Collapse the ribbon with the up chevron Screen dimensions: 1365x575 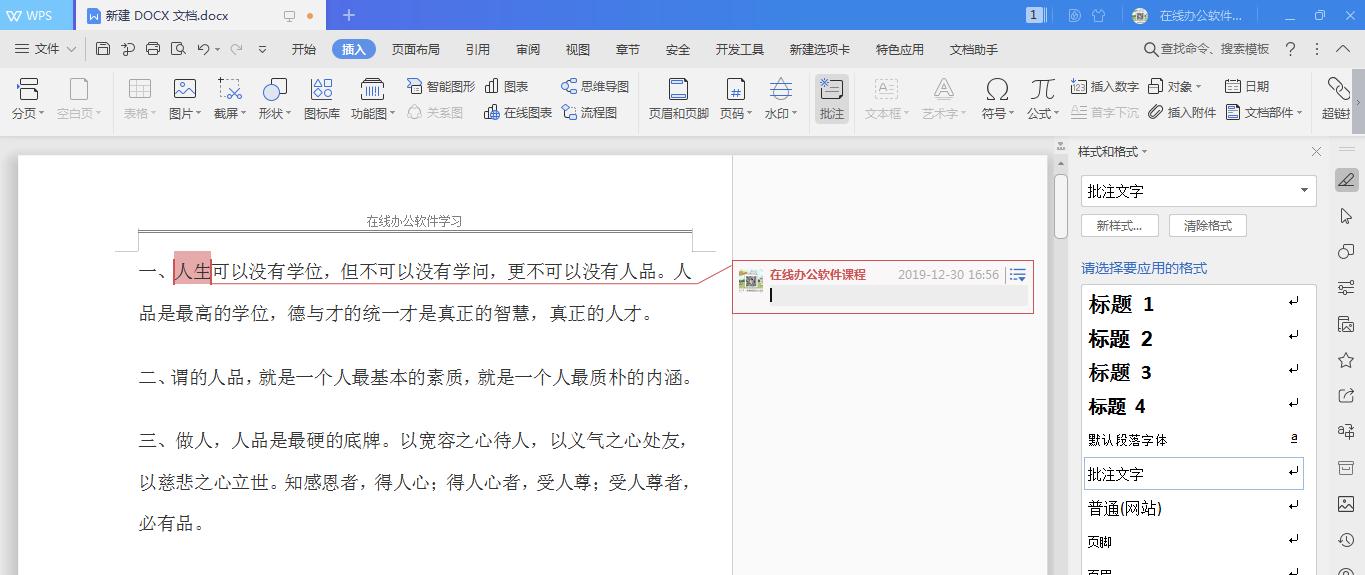[1341, 49]
